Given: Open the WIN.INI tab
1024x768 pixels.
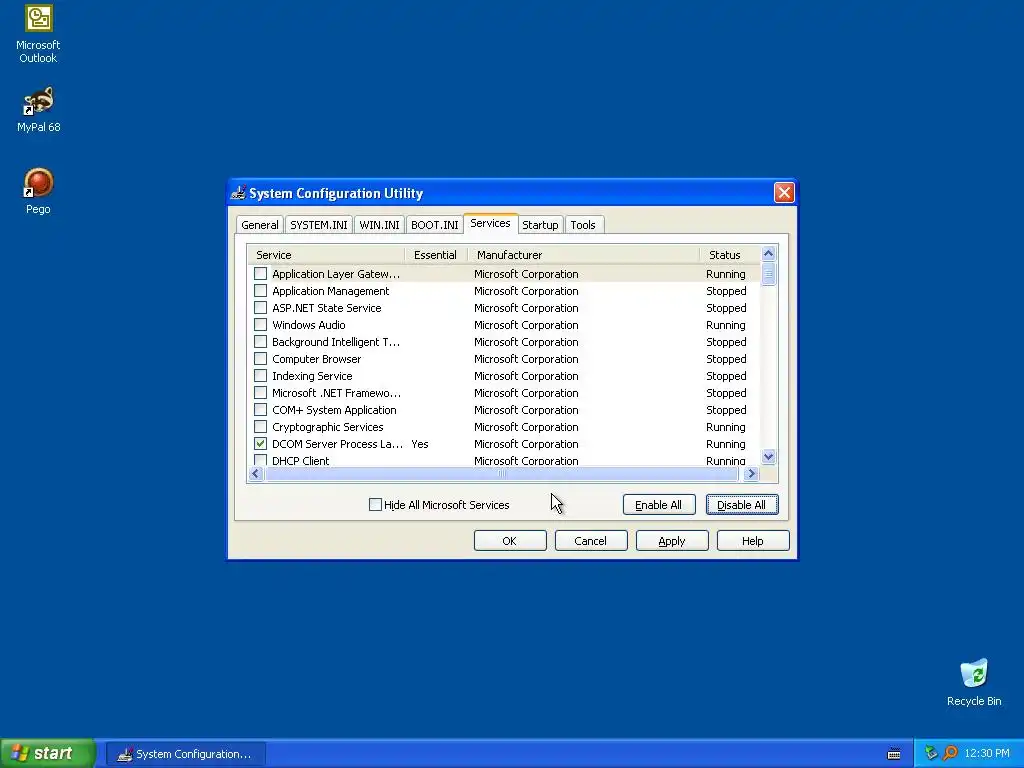Looking at the screenshot, I should [x=379, y=225].
